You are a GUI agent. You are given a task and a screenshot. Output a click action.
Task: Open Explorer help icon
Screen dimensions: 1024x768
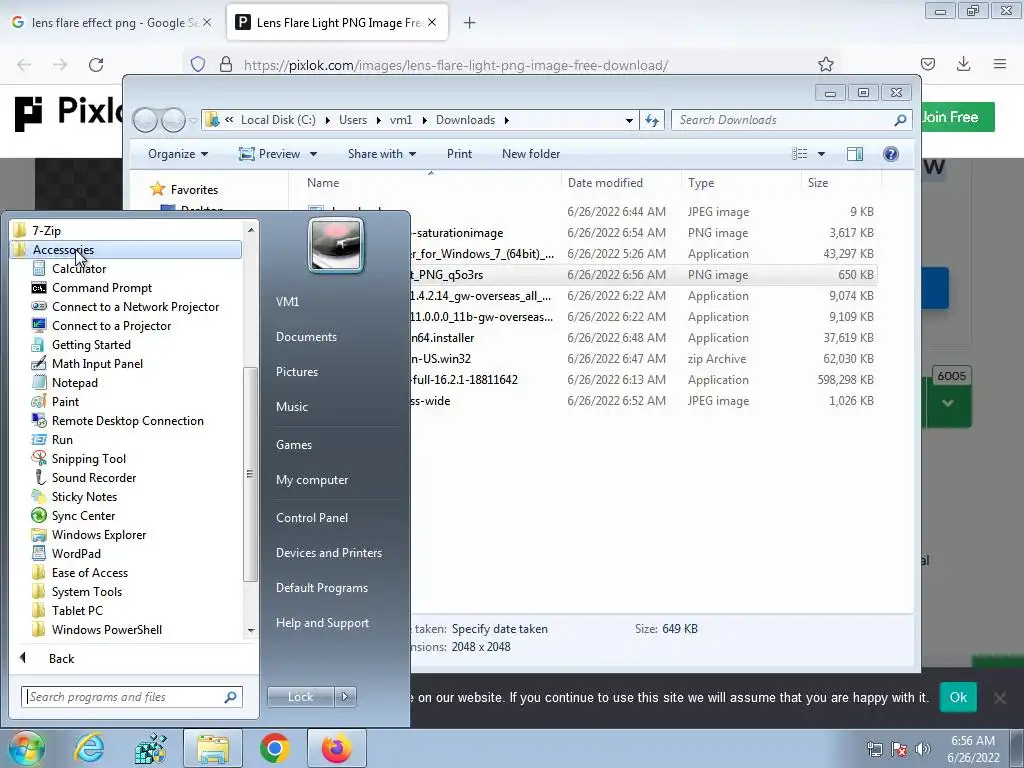pyautogui.click(x=890, y=154)
